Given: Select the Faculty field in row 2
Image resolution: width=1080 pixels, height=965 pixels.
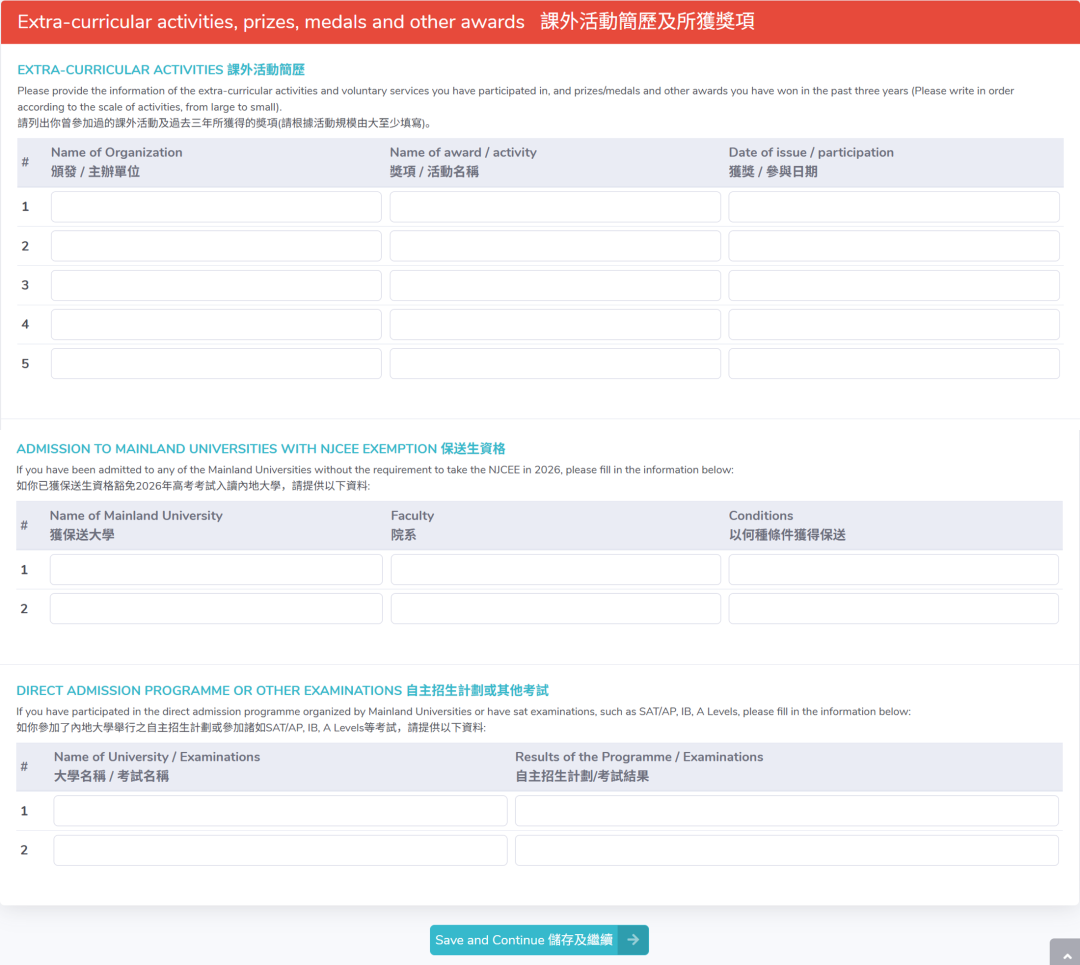Looking at the screenshot, I should tap(555, 609).
